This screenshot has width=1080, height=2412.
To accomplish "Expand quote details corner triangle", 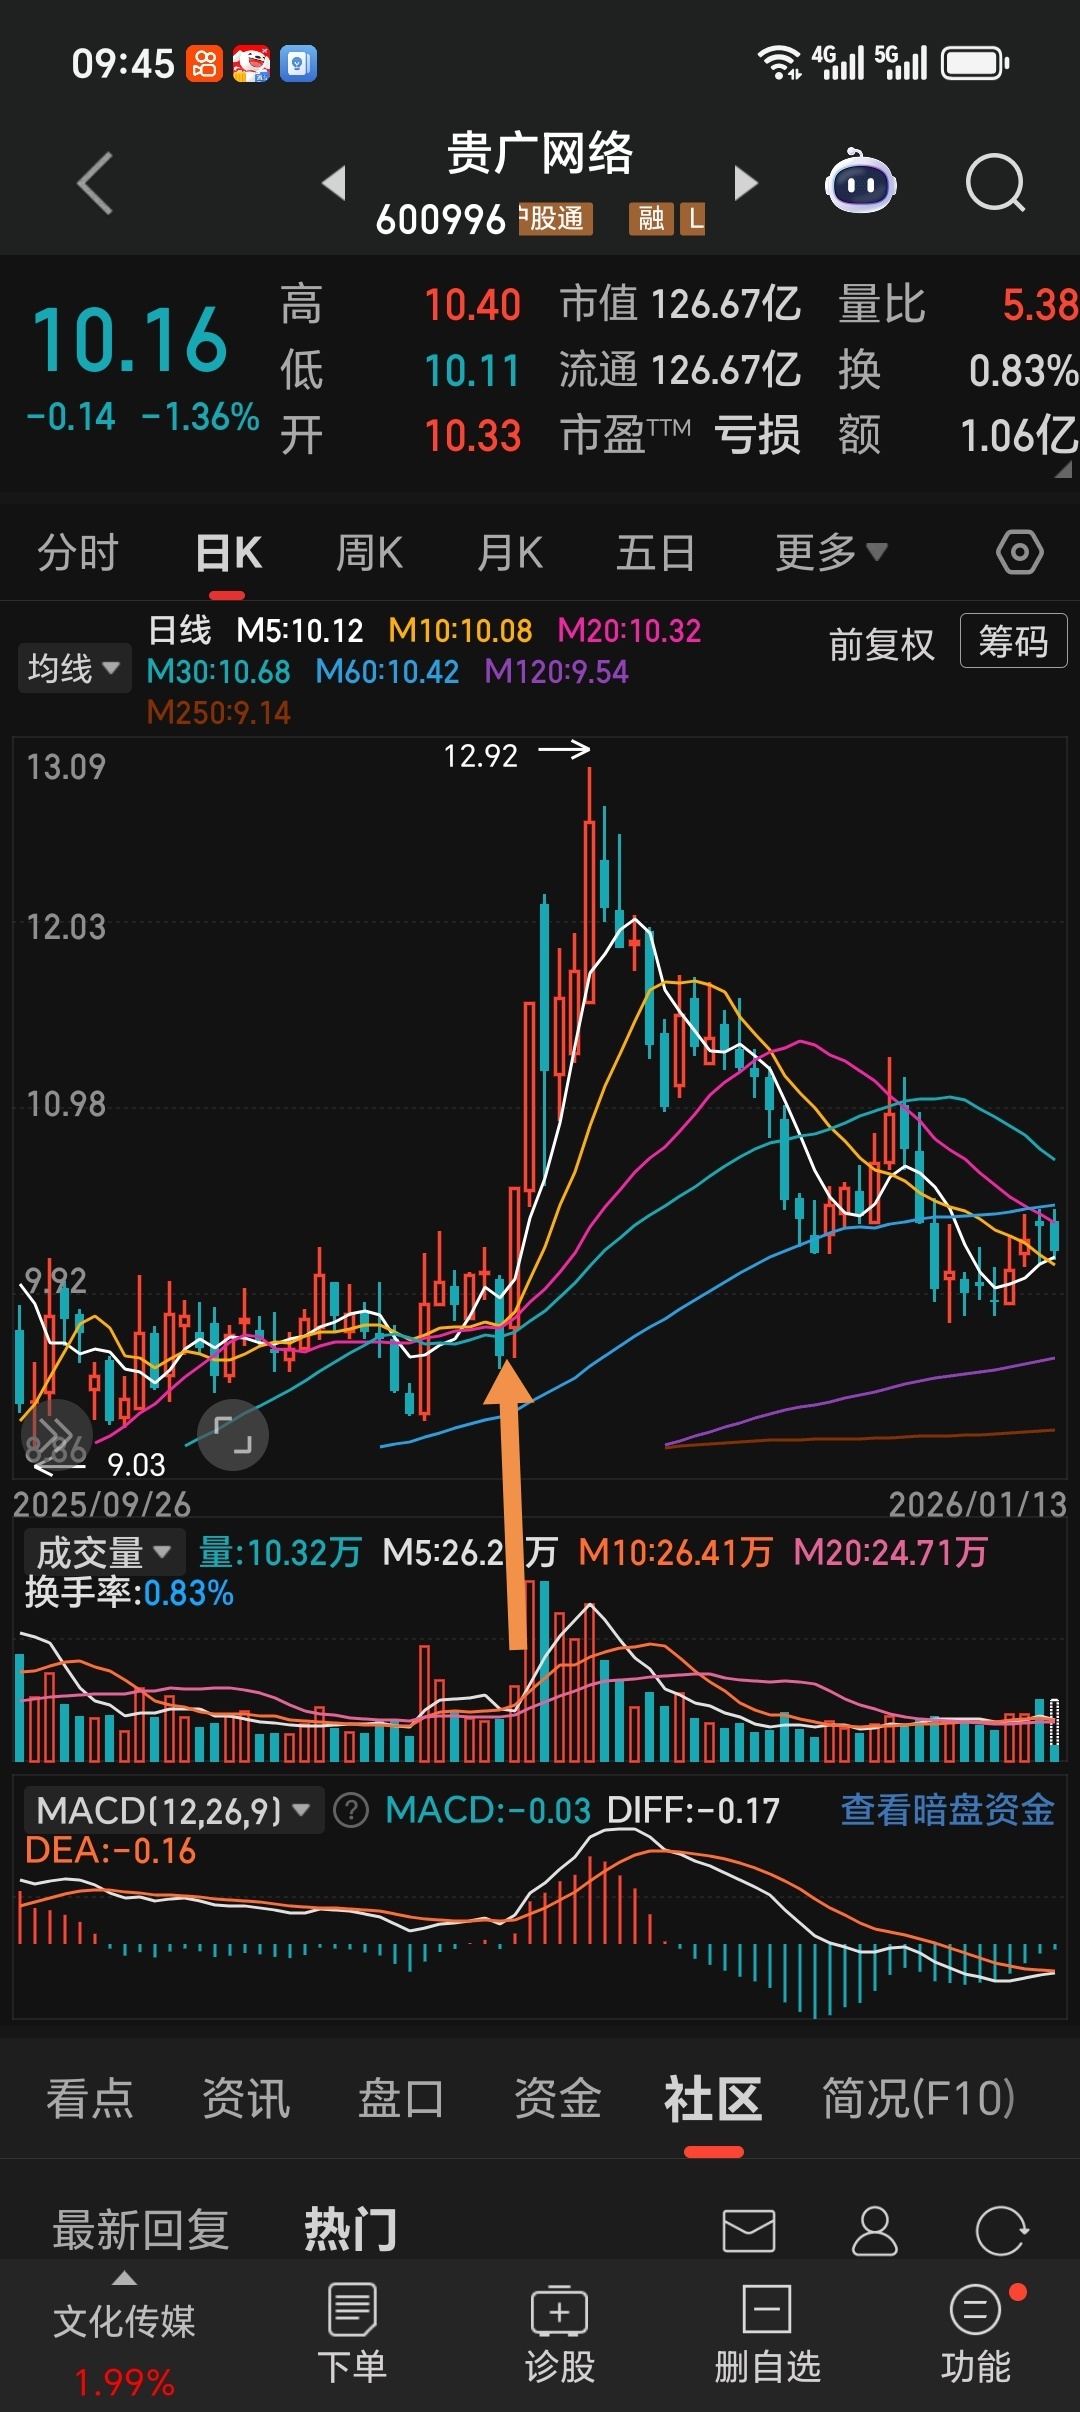I will (1062, 470).
